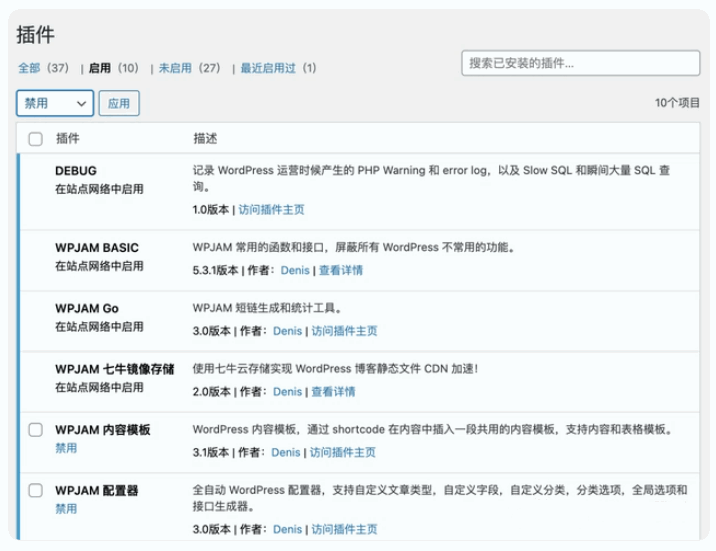Open the 禁用 bulk action dropdown
This screenshot has width=716, height=551.
tap(55, 103)
